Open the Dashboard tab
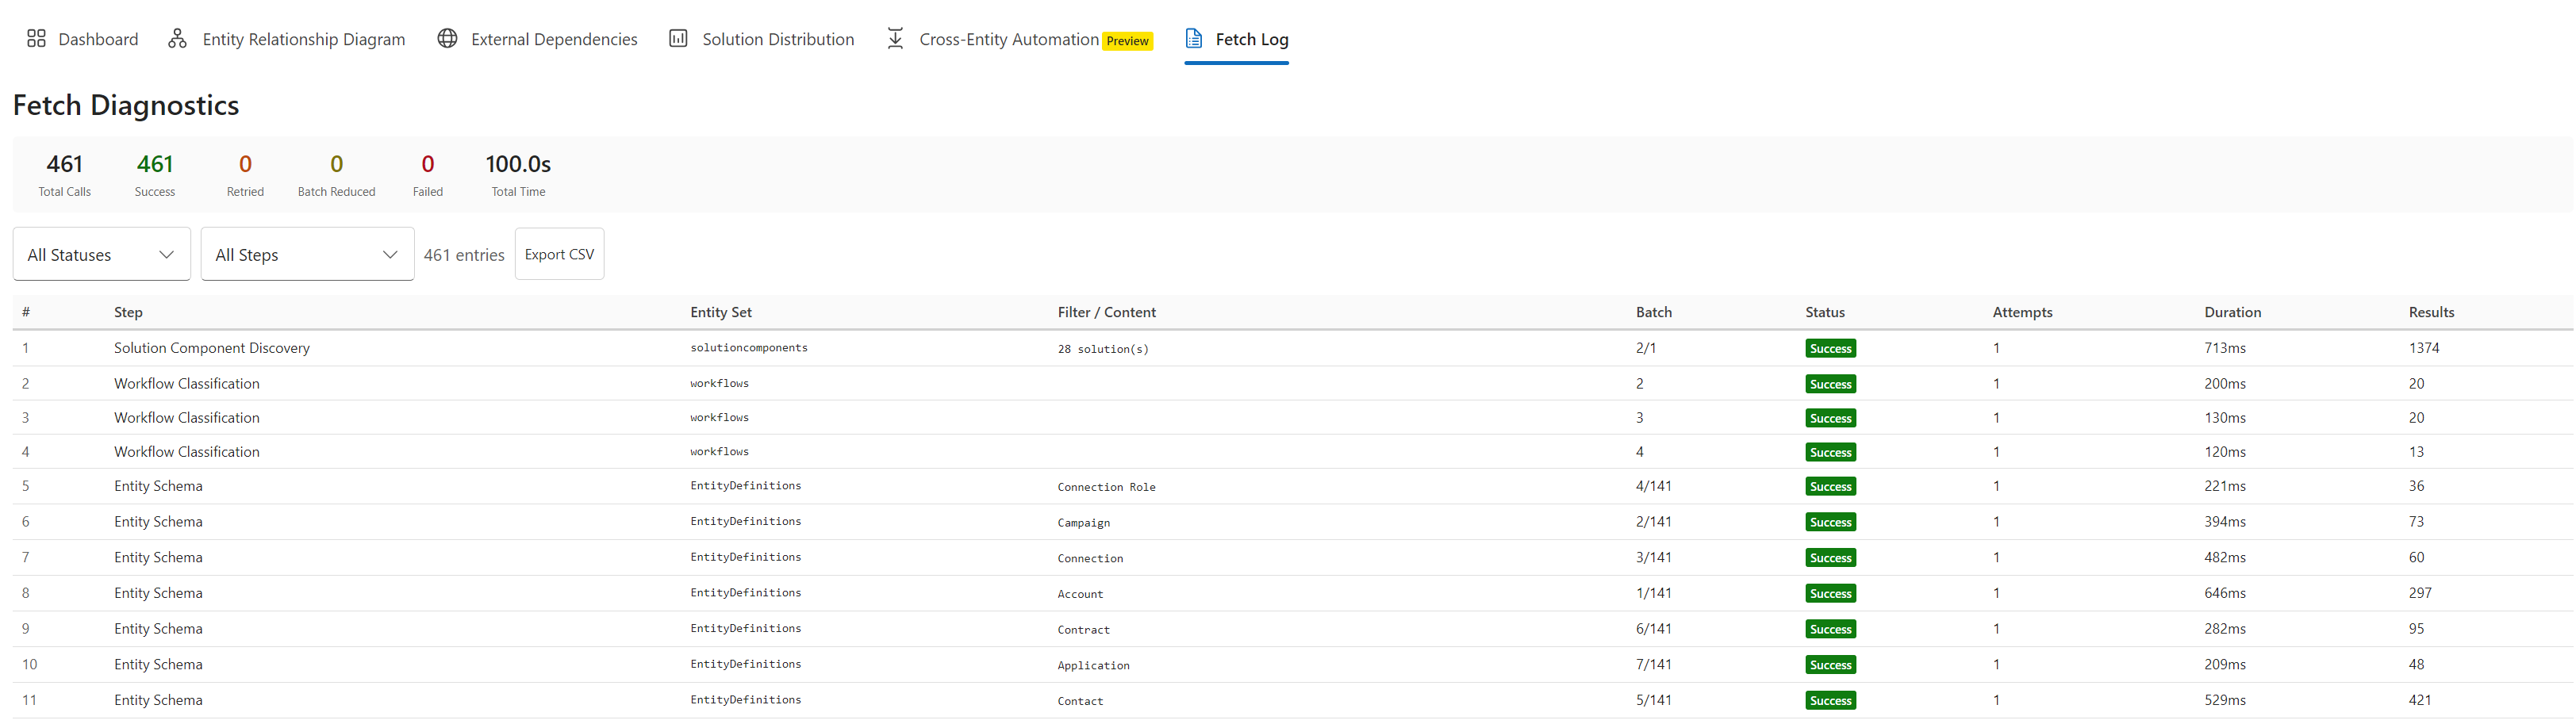 [x=82, y=39]
